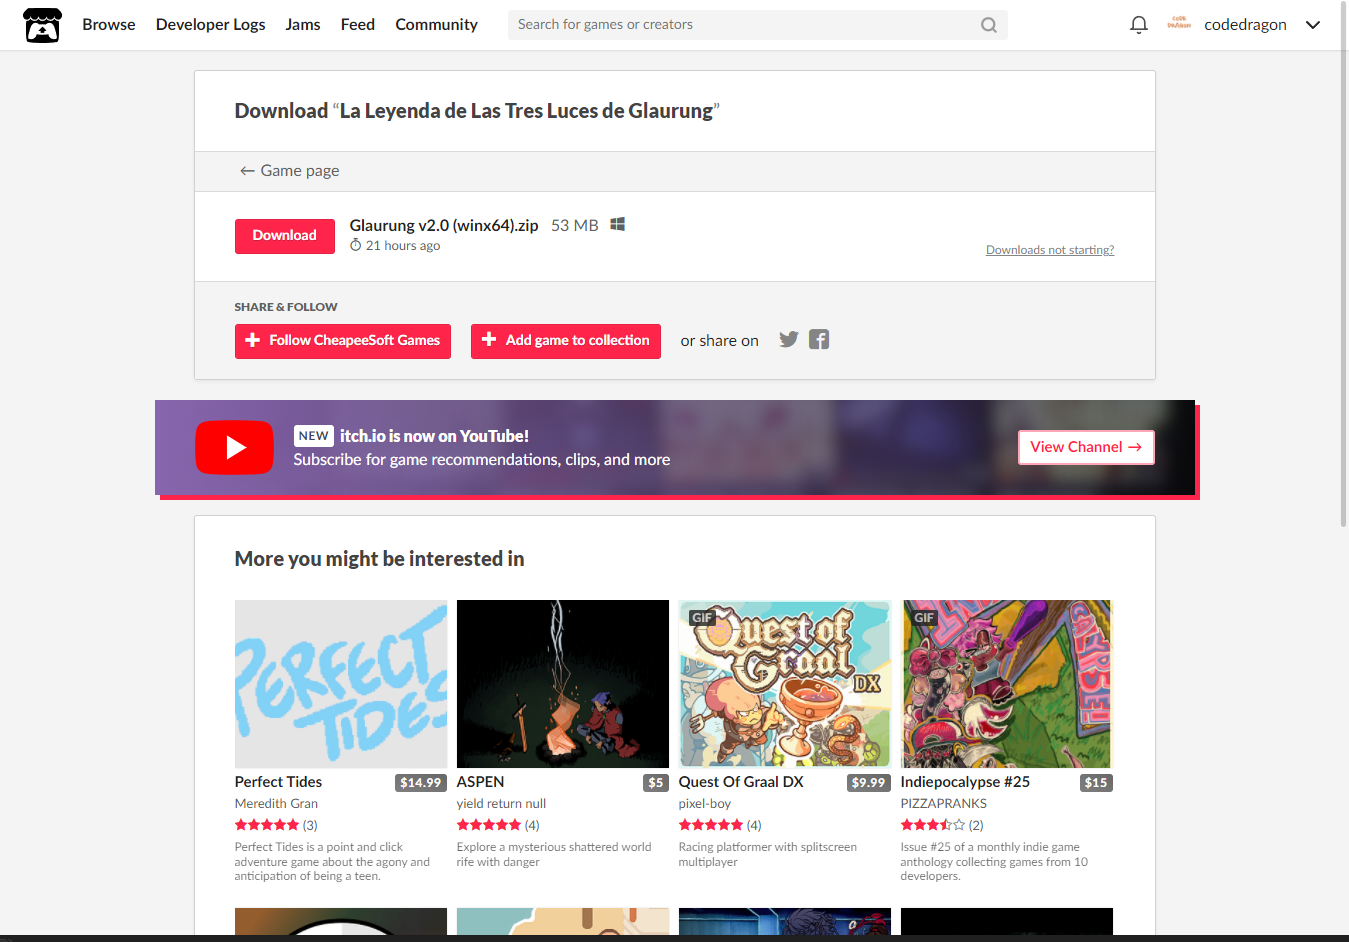Click the $14.99 price tag
The height and width of the screenshot is (942, 1349).
click(x=421, y=783)
